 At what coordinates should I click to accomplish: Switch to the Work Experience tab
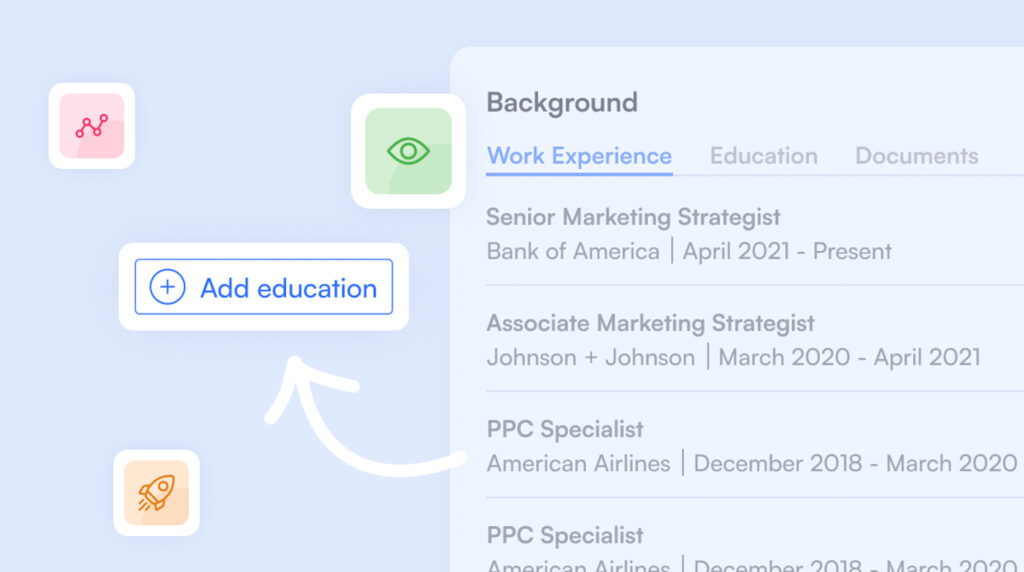click(579, 156)
